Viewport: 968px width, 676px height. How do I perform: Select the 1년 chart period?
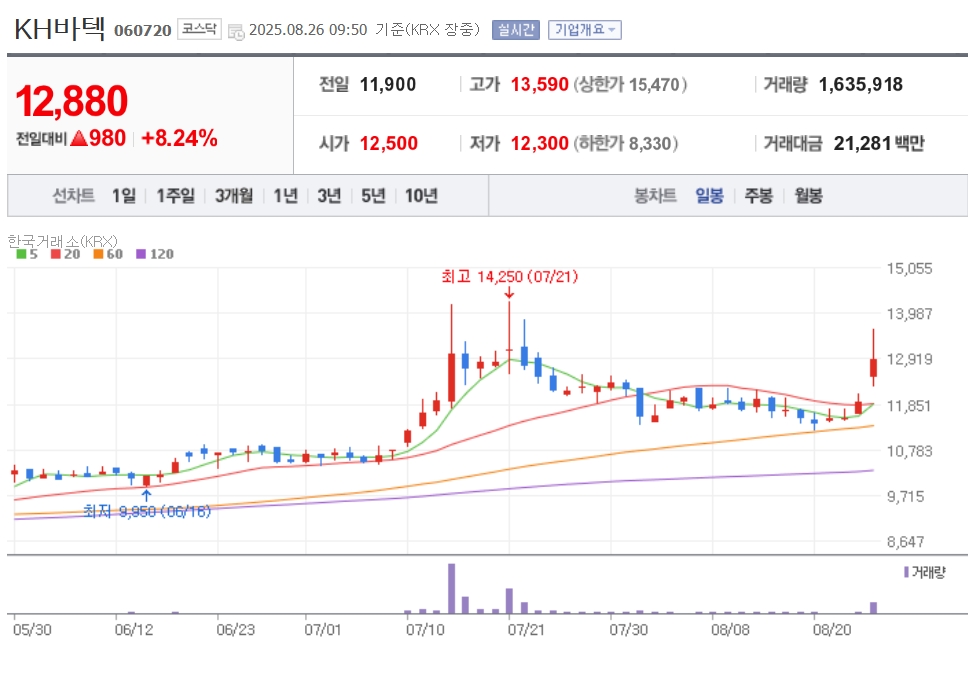tap(286, 196)
